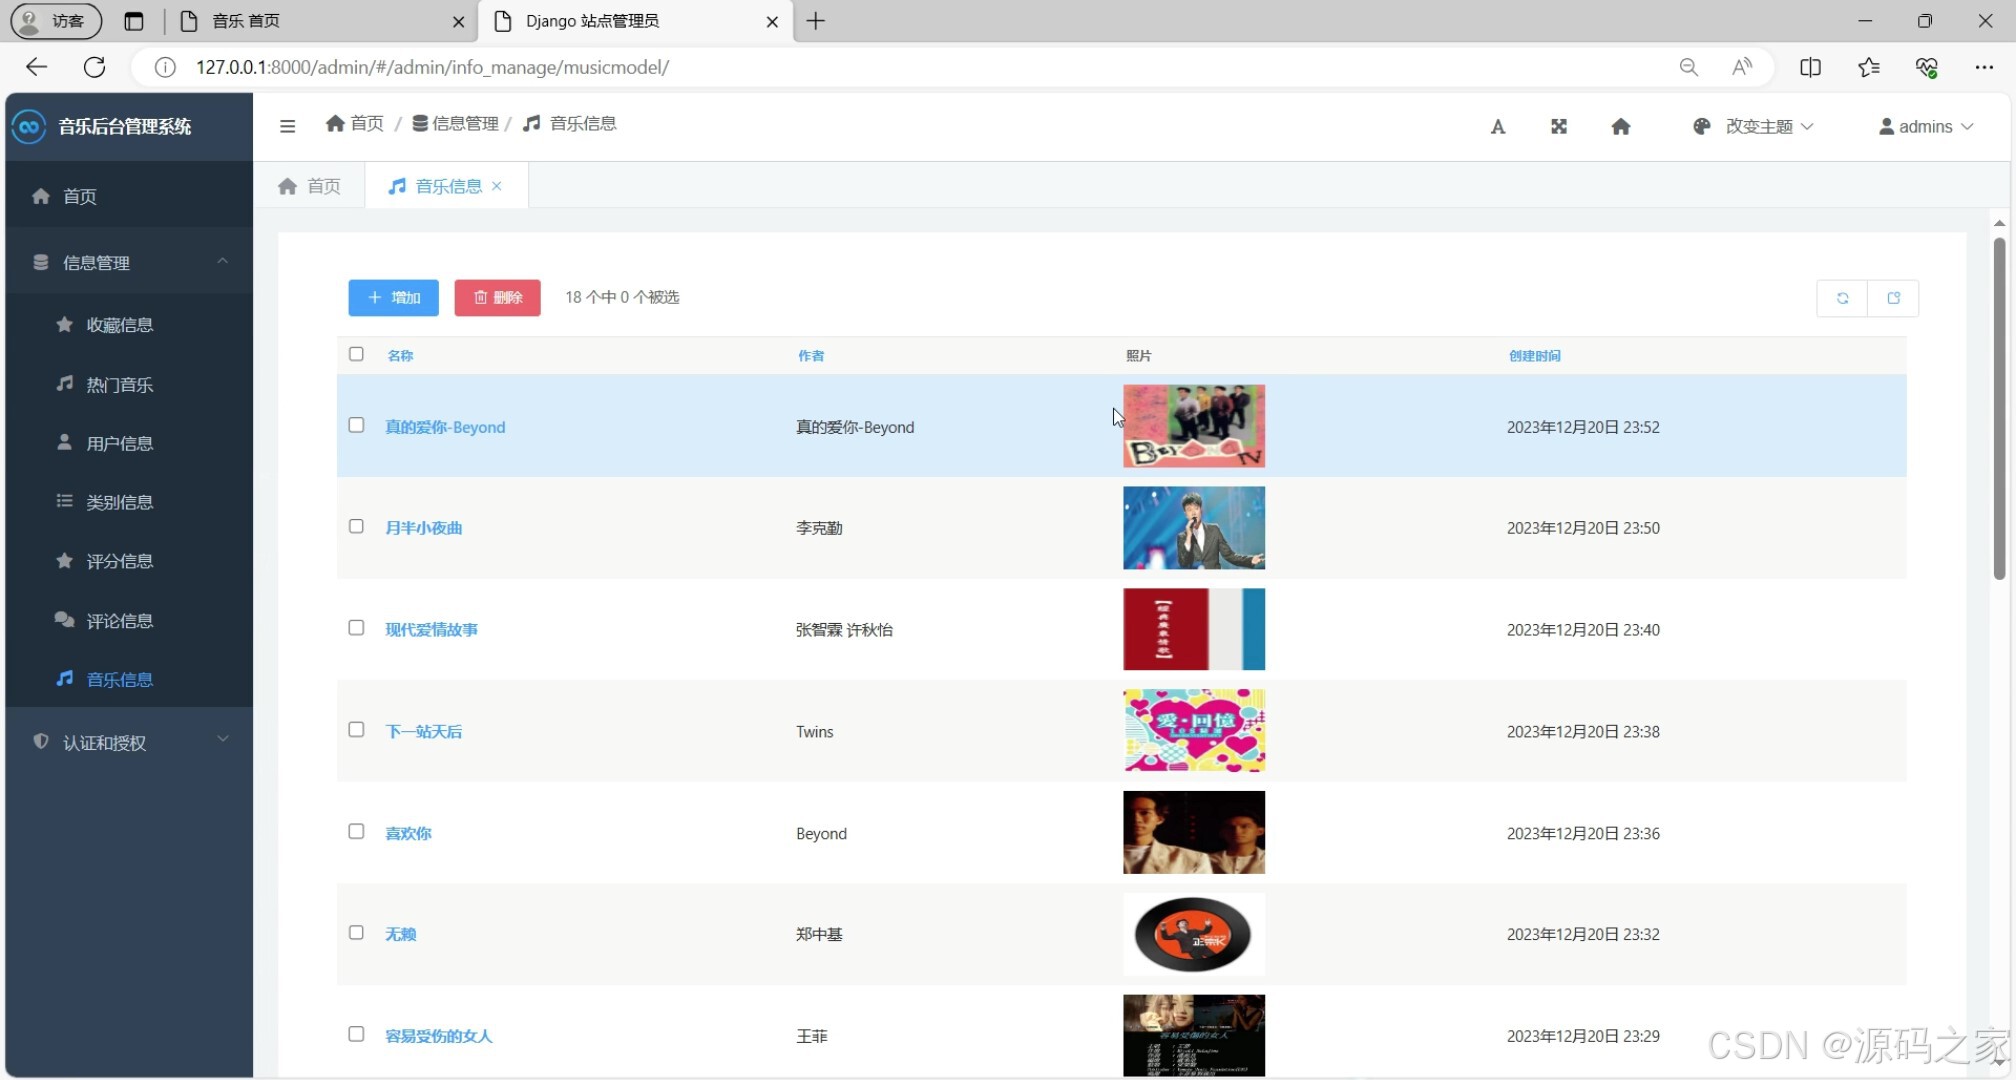Click the font size A icon
This screenshot has width=2016, height=1080.
tap(1497, 126)
